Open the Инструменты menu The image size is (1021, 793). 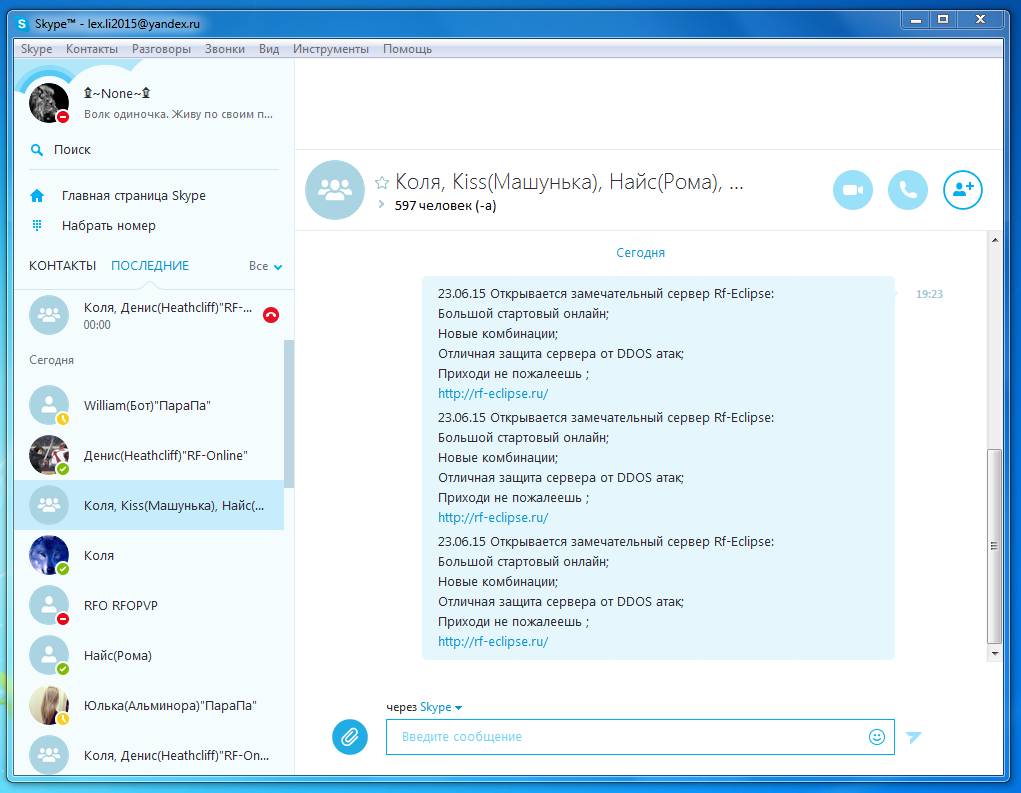331,49
